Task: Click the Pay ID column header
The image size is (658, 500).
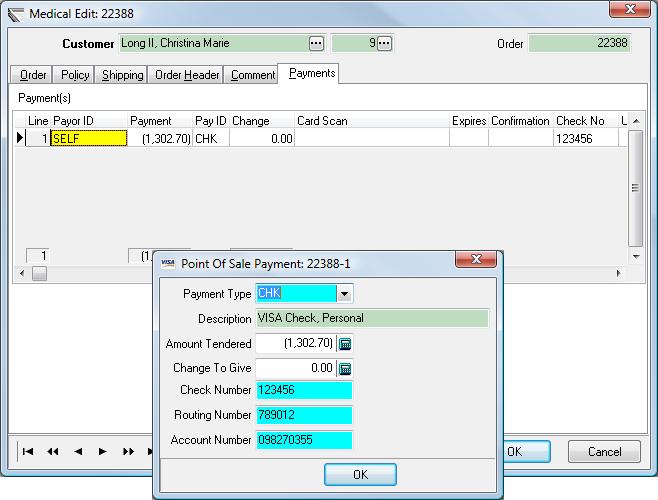Action: tap(211, 121)
